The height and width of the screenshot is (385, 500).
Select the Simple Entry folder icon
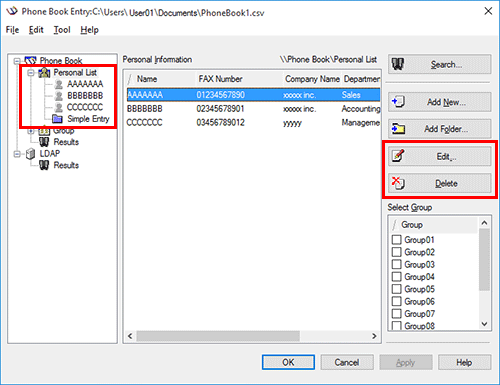pos(58,119)
